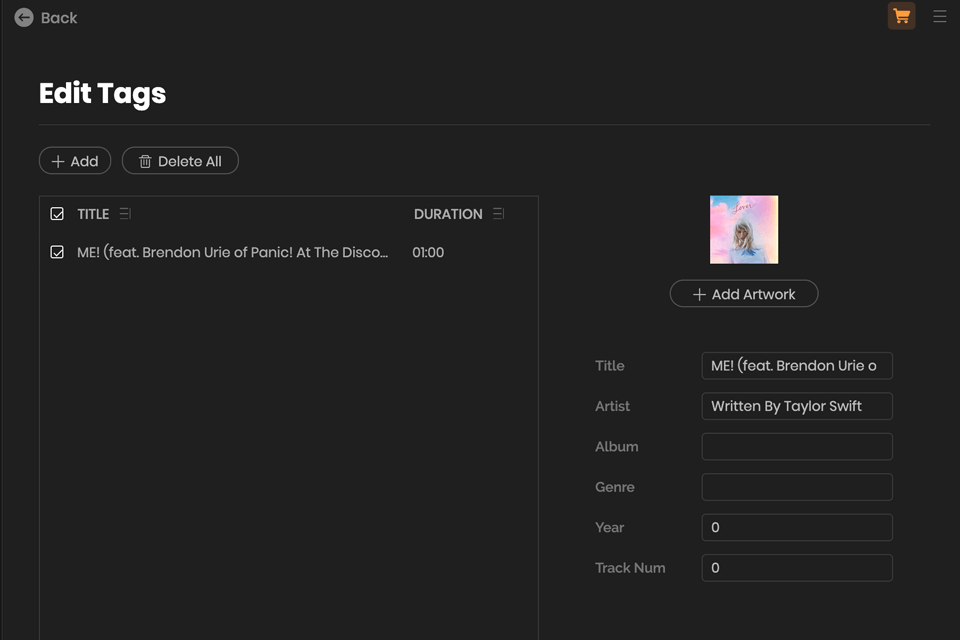
Task: Click the trash icon on Delete All
Action: coord(145,161)
